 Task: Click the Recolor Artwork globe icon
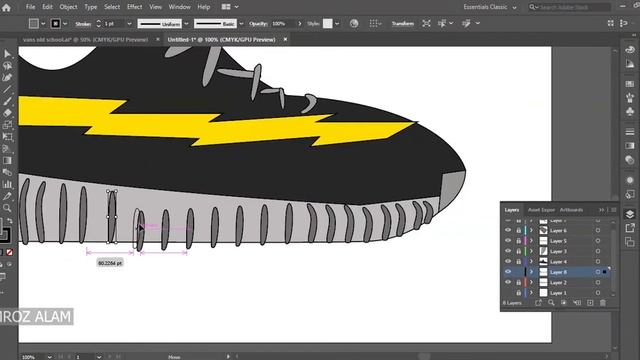point(354,23)
